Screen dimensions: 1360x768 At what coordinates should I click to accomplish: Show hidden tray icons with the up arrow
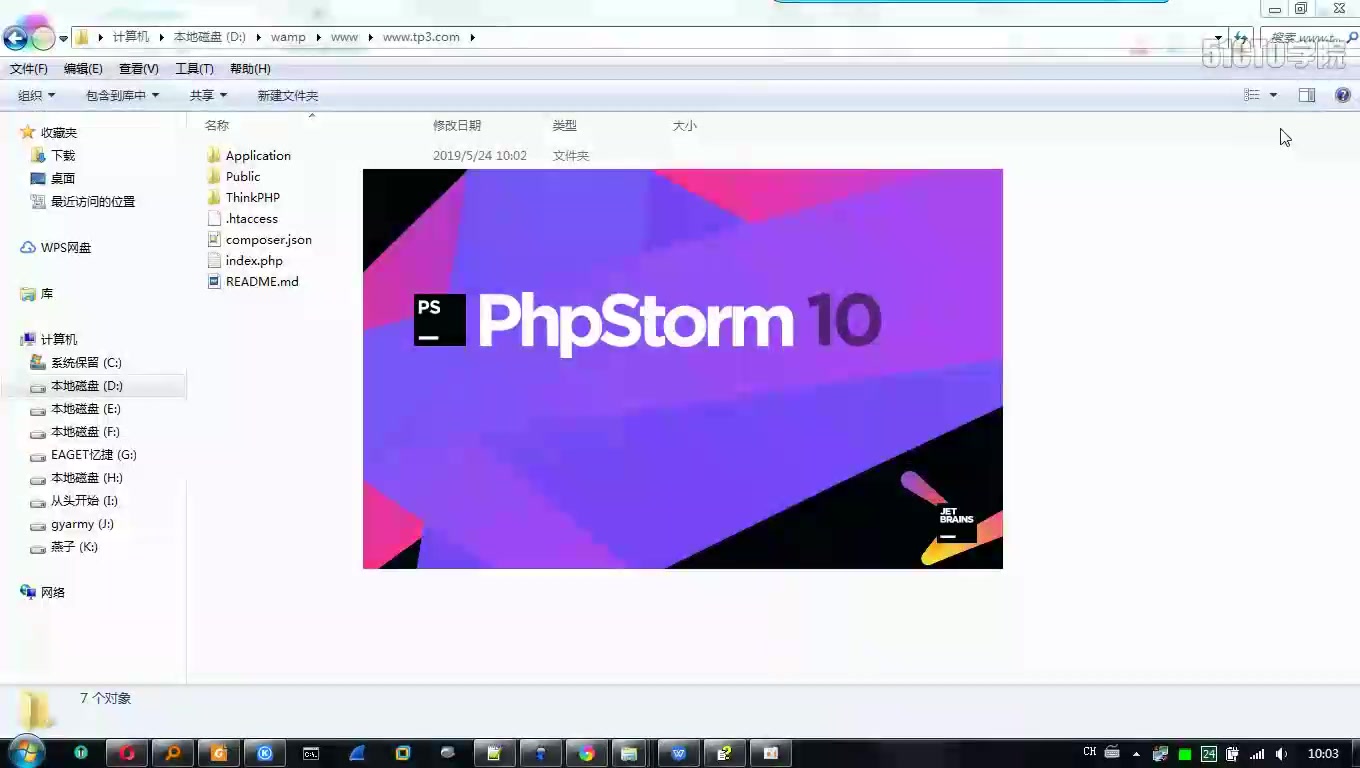click(x=1136, y=753)
